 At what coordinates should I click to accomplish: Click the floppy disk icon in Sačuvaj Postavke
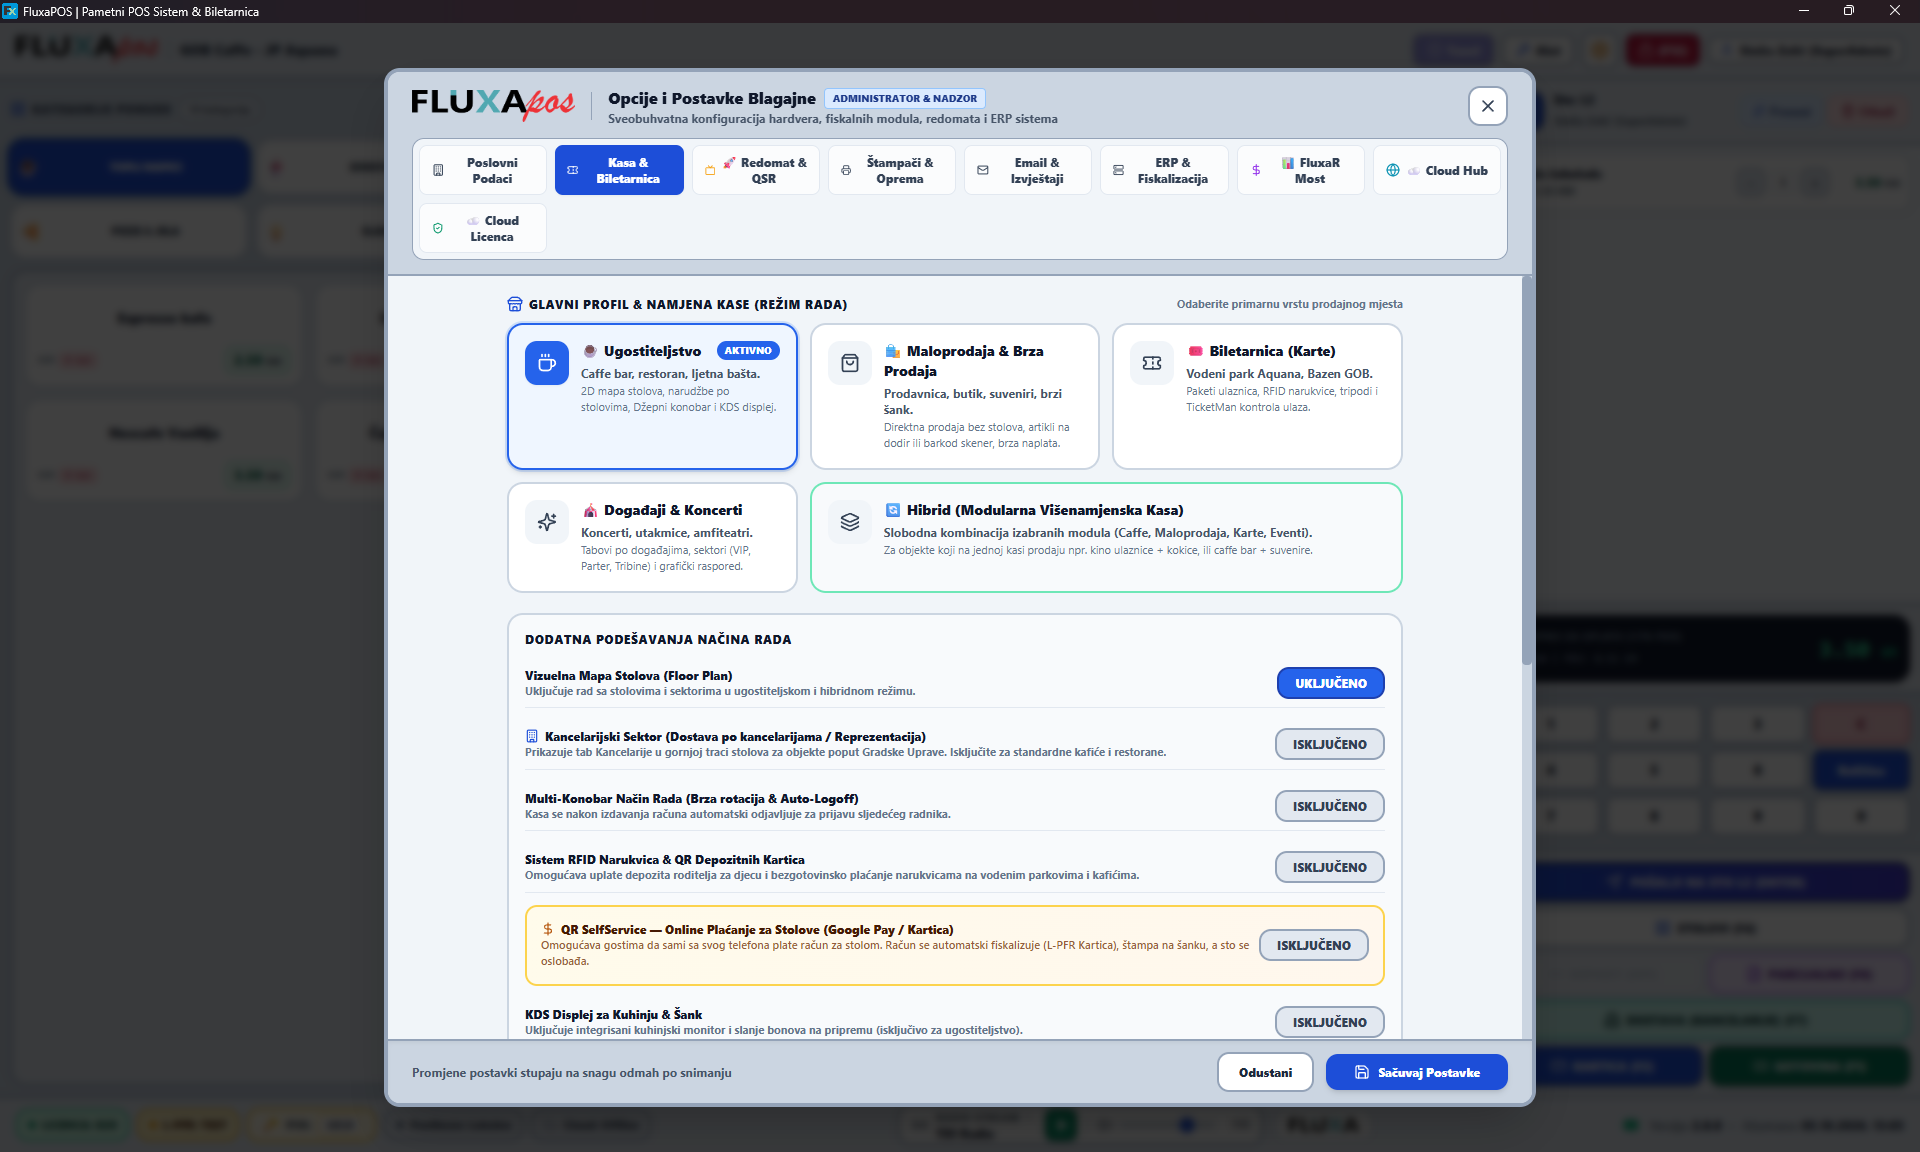(1362, 1072)
